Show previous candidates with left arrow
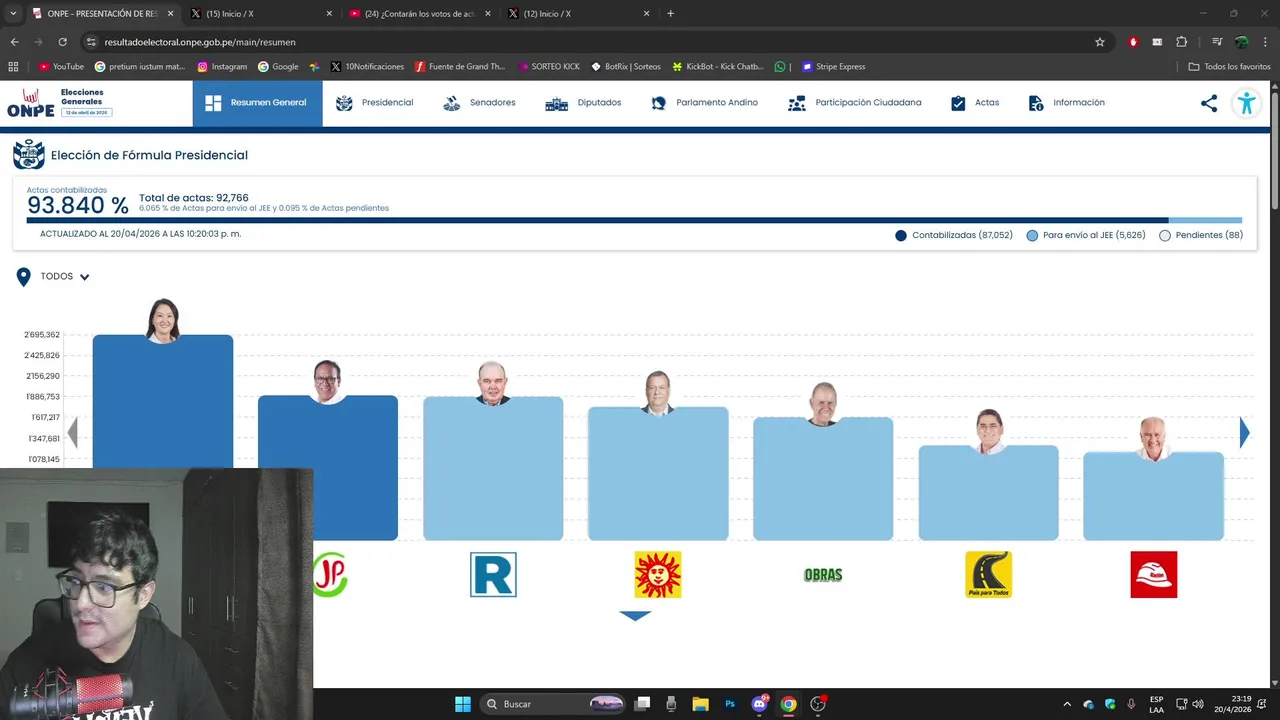Image resolution: width=1280 pixels, height=720 pixels. 72,432
